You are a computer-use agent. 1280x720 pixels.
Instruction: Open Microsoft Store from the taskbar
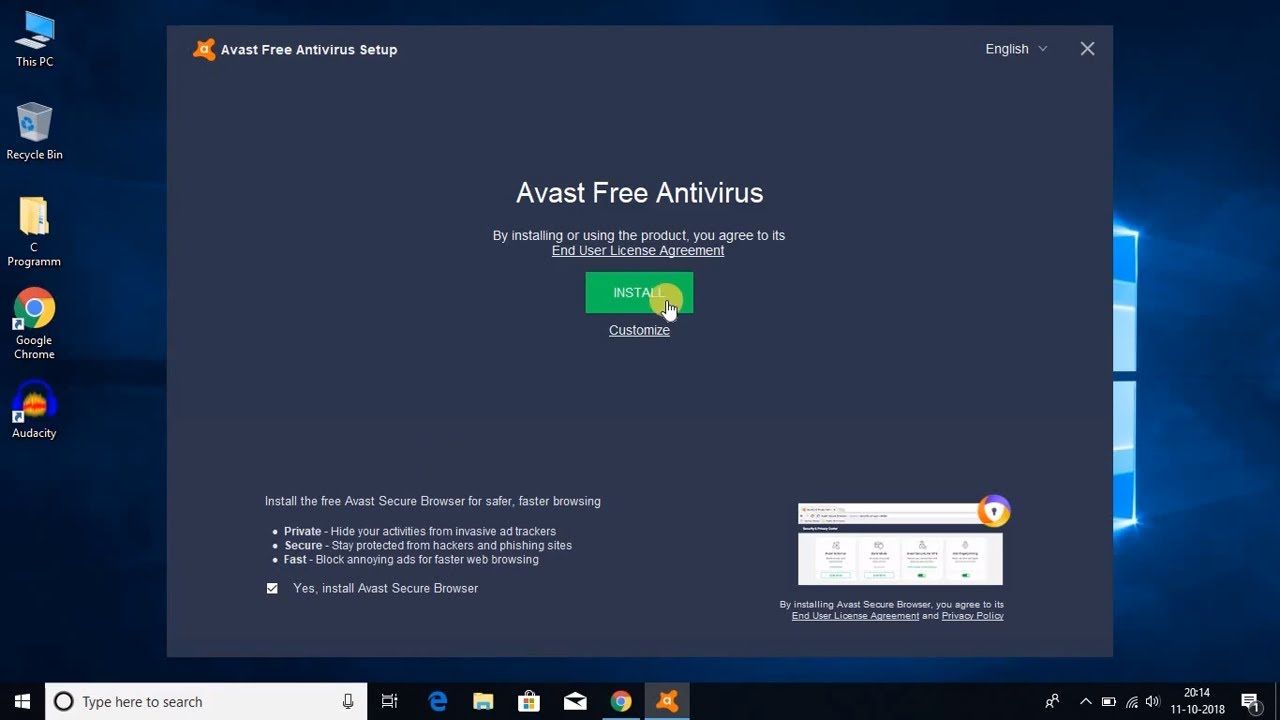[529, 701]
